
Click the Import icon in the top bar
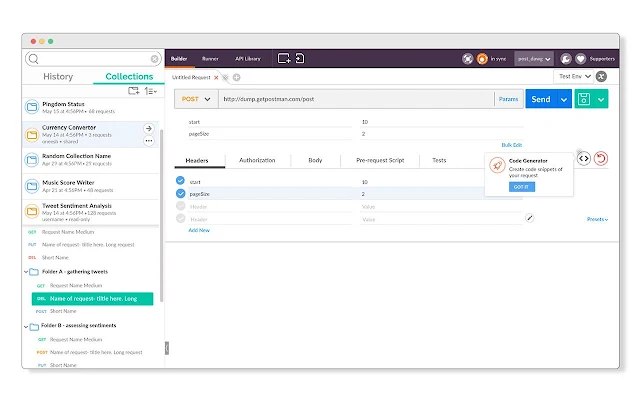[x=300, y=58]
